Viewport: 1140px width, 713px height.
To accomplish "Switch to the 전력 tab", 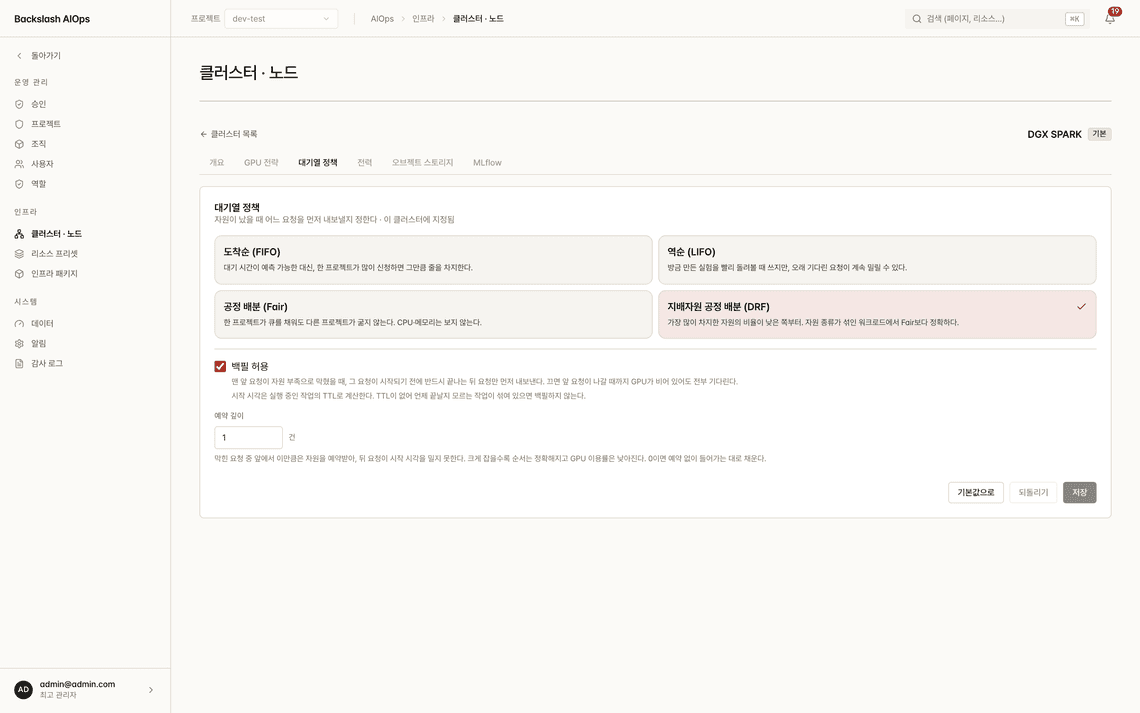I will (364, 163).
